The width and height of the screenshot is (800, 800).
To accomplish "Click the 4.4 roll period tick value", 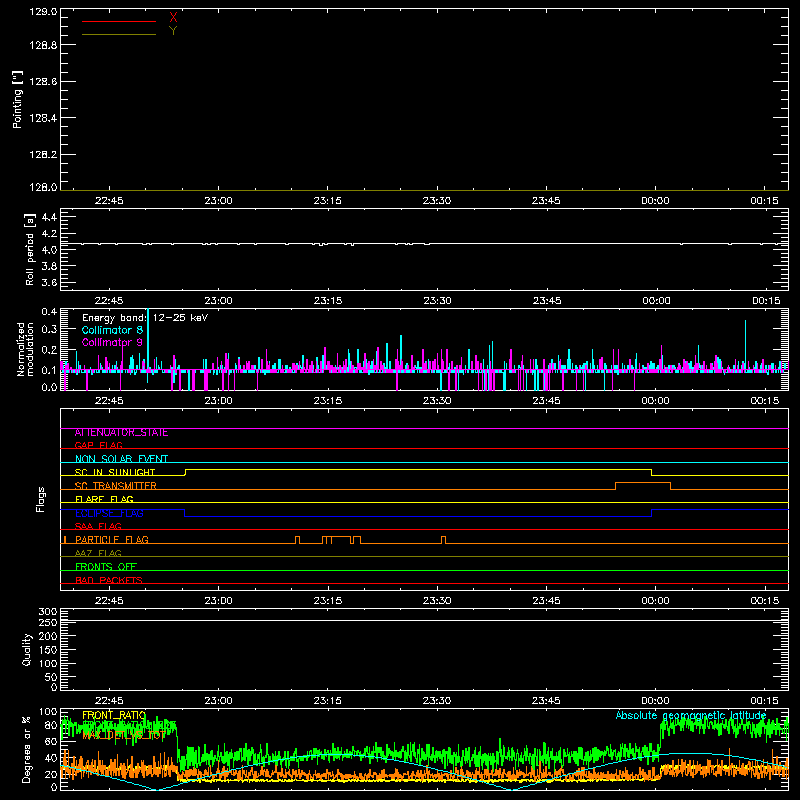I will [x=49, y=217].
